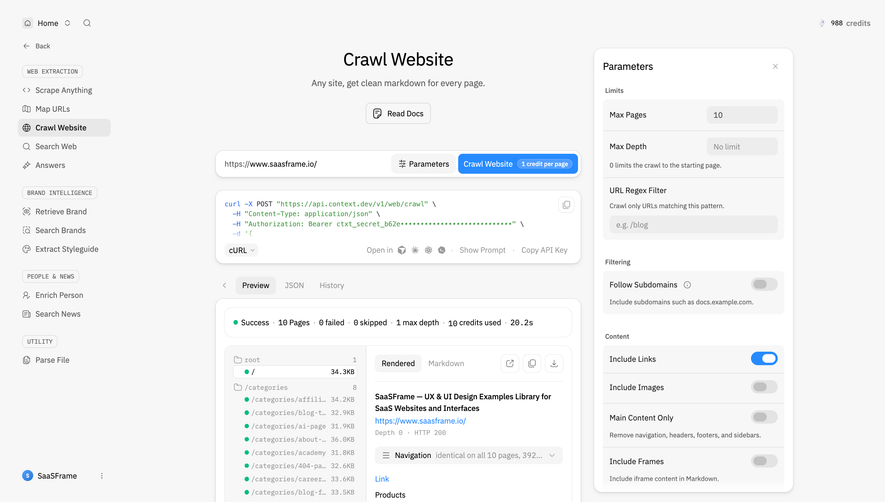Enable Include Frames toggle
The height and width of the screenshot is (502, 885).
pyautogui.click(x=764, y=461)
